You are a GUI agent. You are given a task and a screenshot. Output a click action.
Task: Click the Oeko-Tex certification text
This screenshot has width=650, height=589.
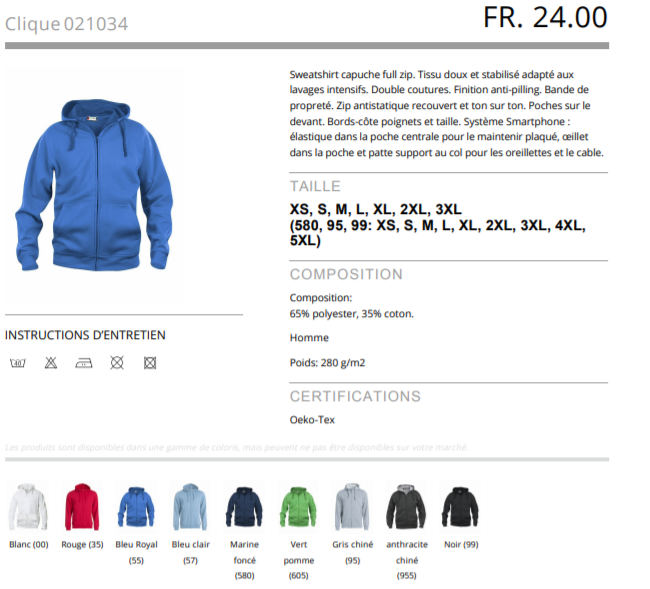[312, 420]
